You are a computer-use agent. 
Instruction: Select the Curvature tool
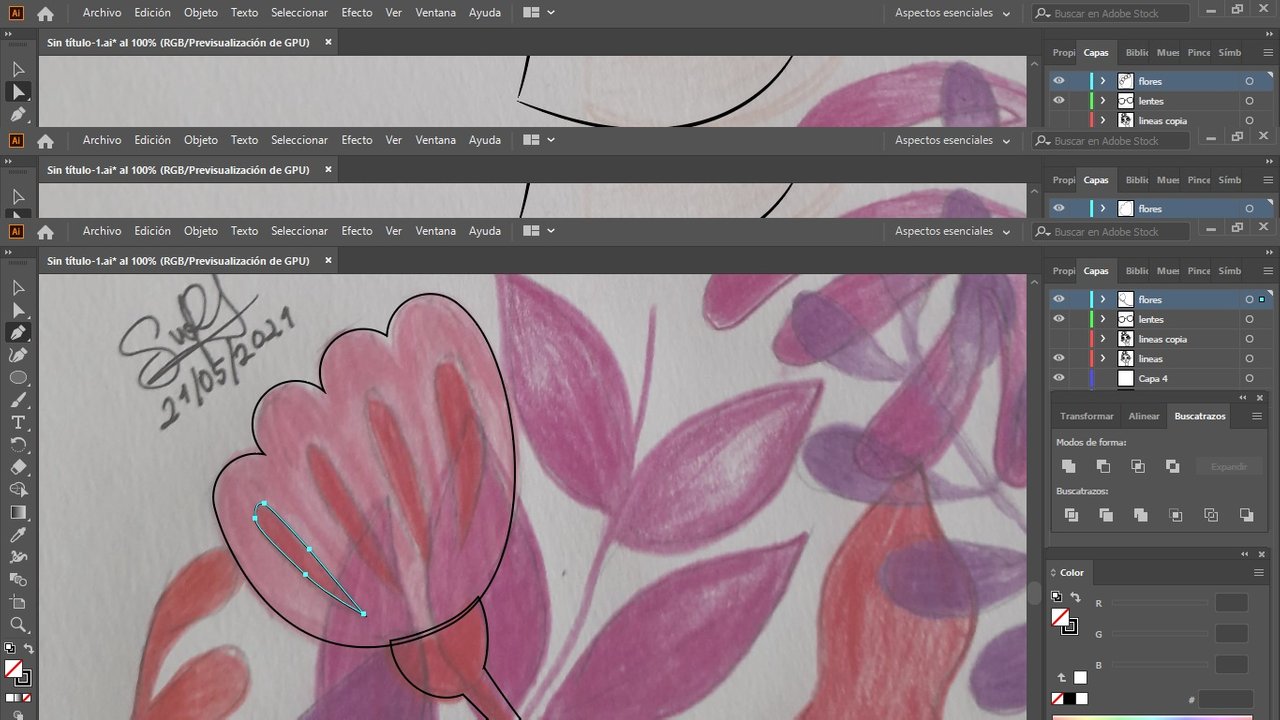point(18,355)
